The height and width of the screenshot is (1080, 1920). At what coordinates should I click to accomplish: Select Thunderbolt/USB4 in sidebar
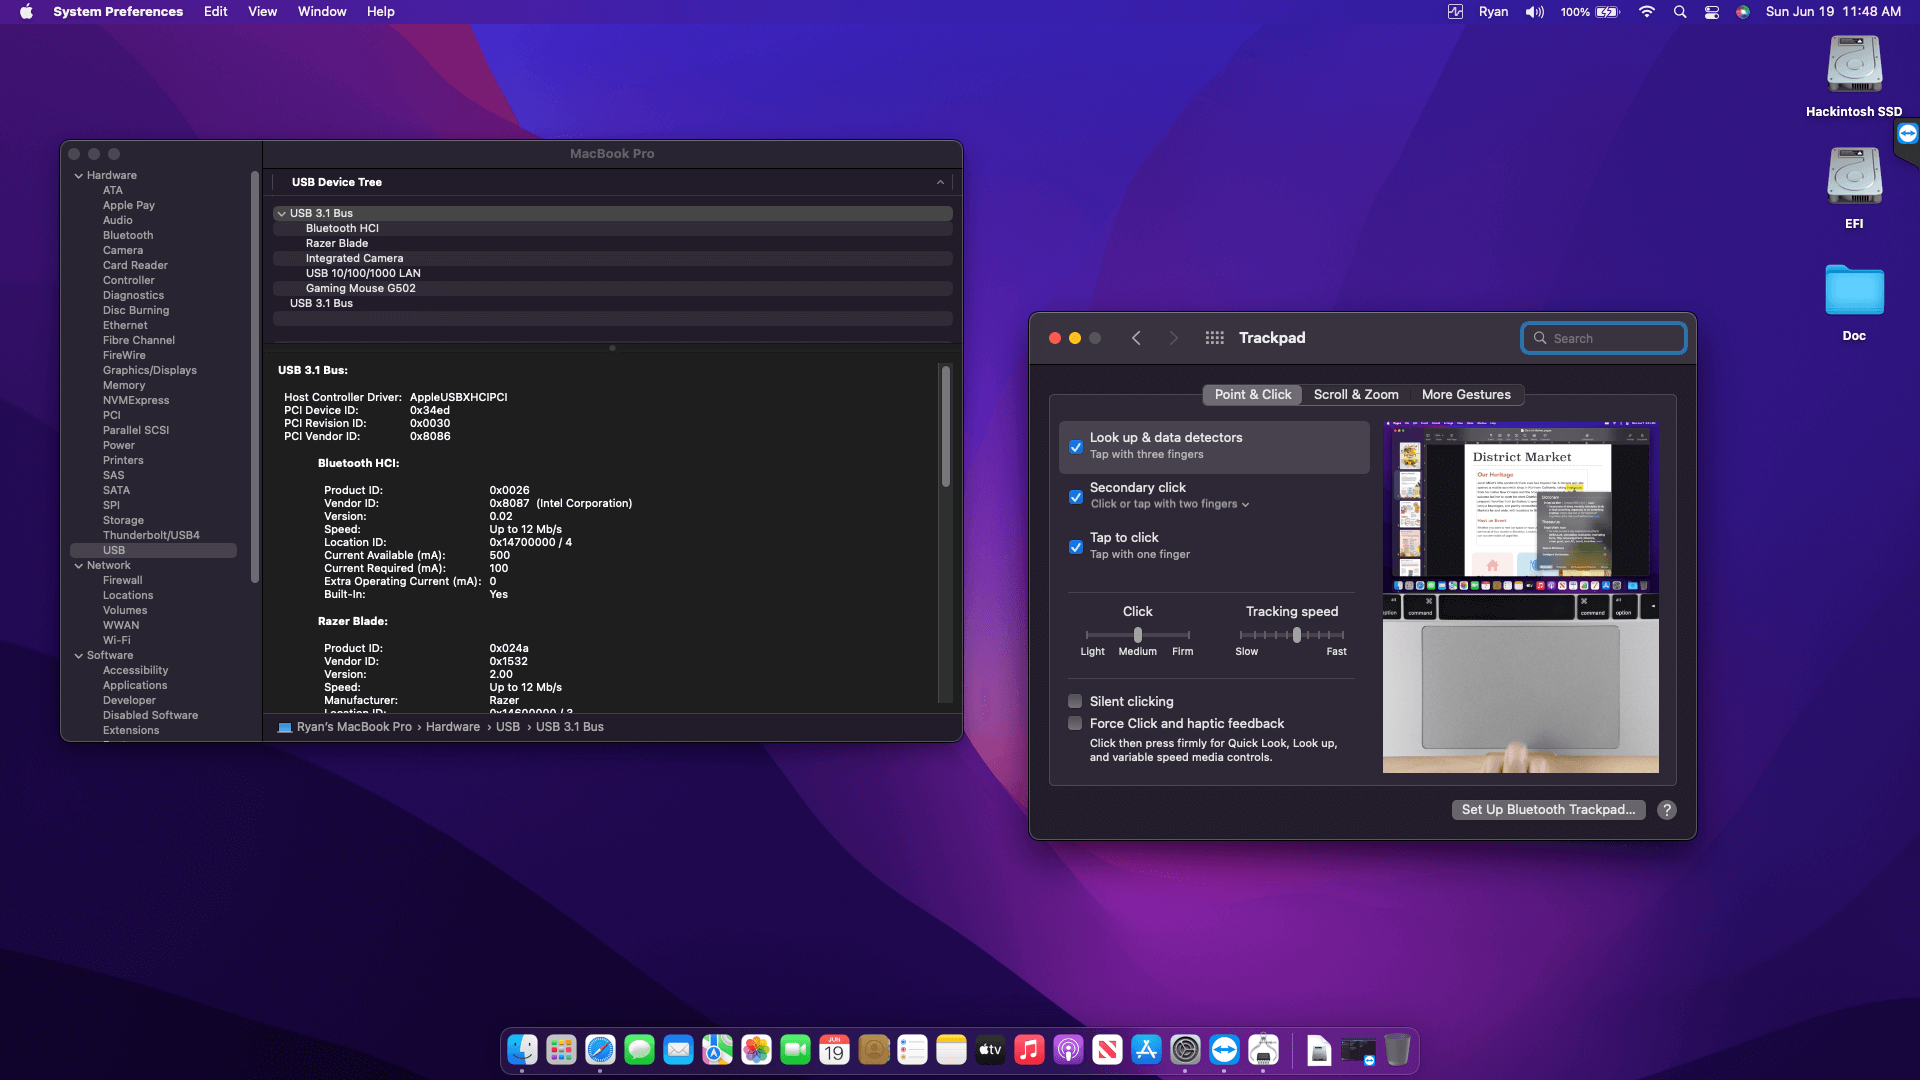coord(151,536)
